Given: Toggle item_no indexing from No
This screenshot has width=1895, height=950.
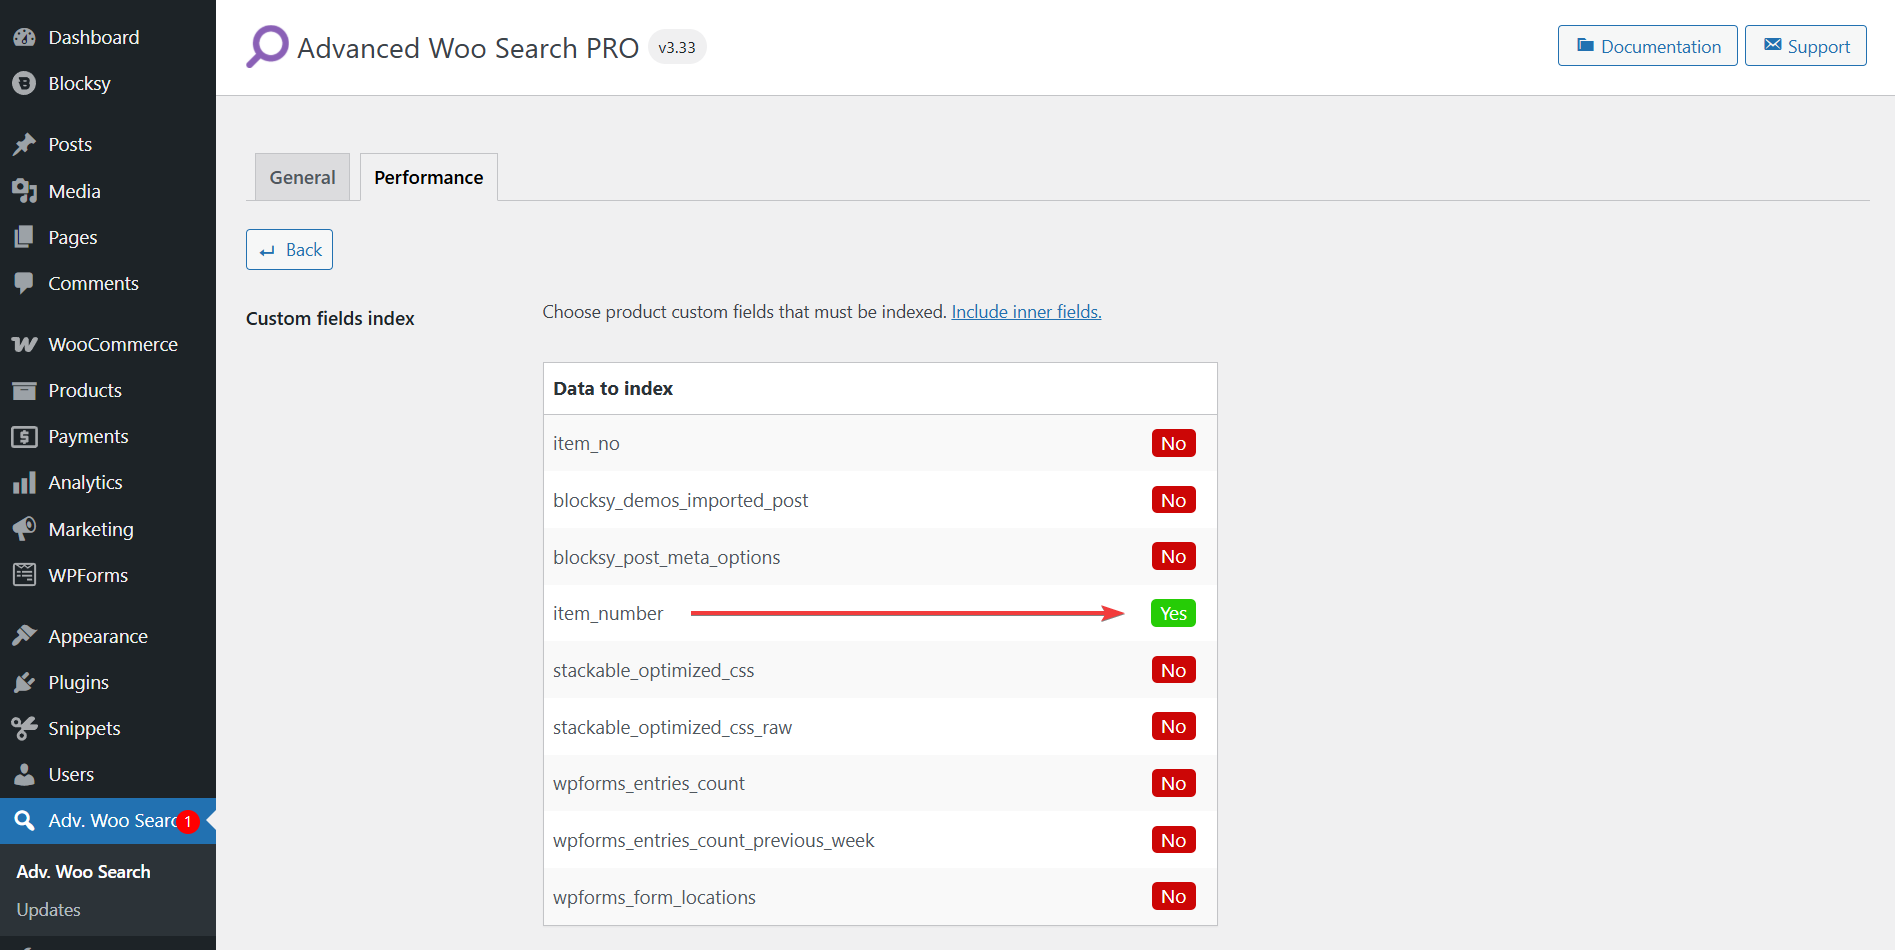Looking at the screenshot, I should [x=1173, y=443].
